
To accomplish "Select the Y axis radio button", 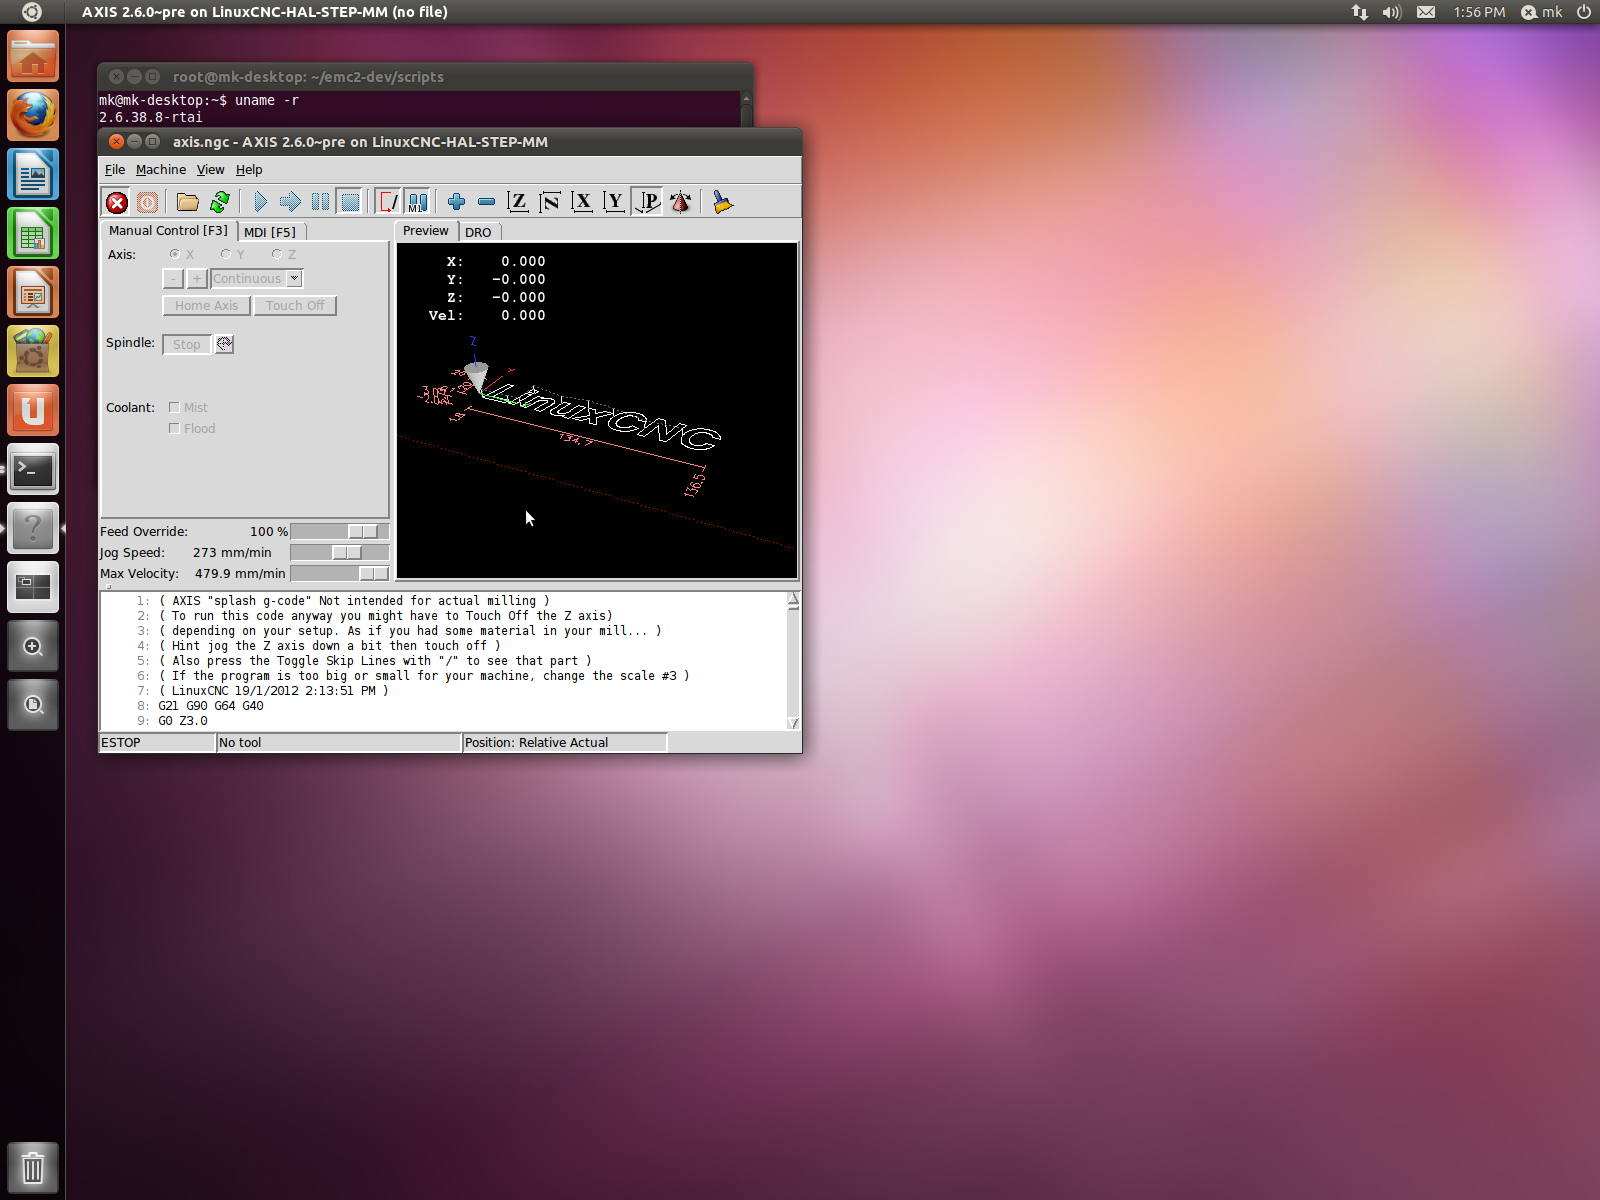I will (x=226, y=255).
